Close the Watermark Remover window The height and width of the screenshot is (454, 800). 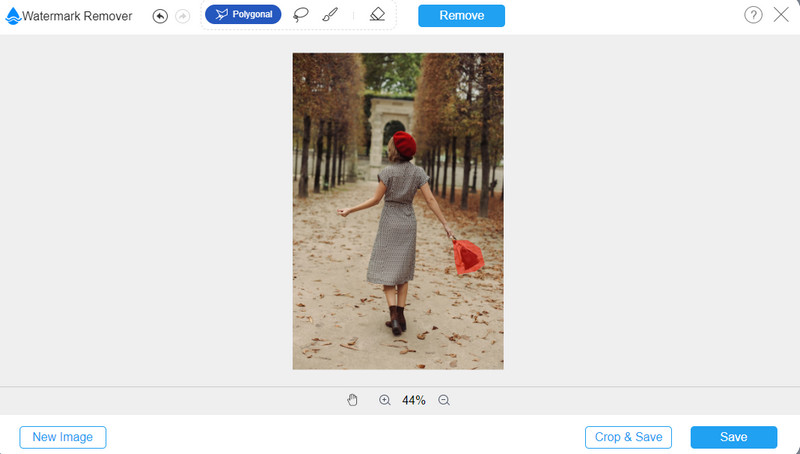pyautogui.click(x=781, y=15)
